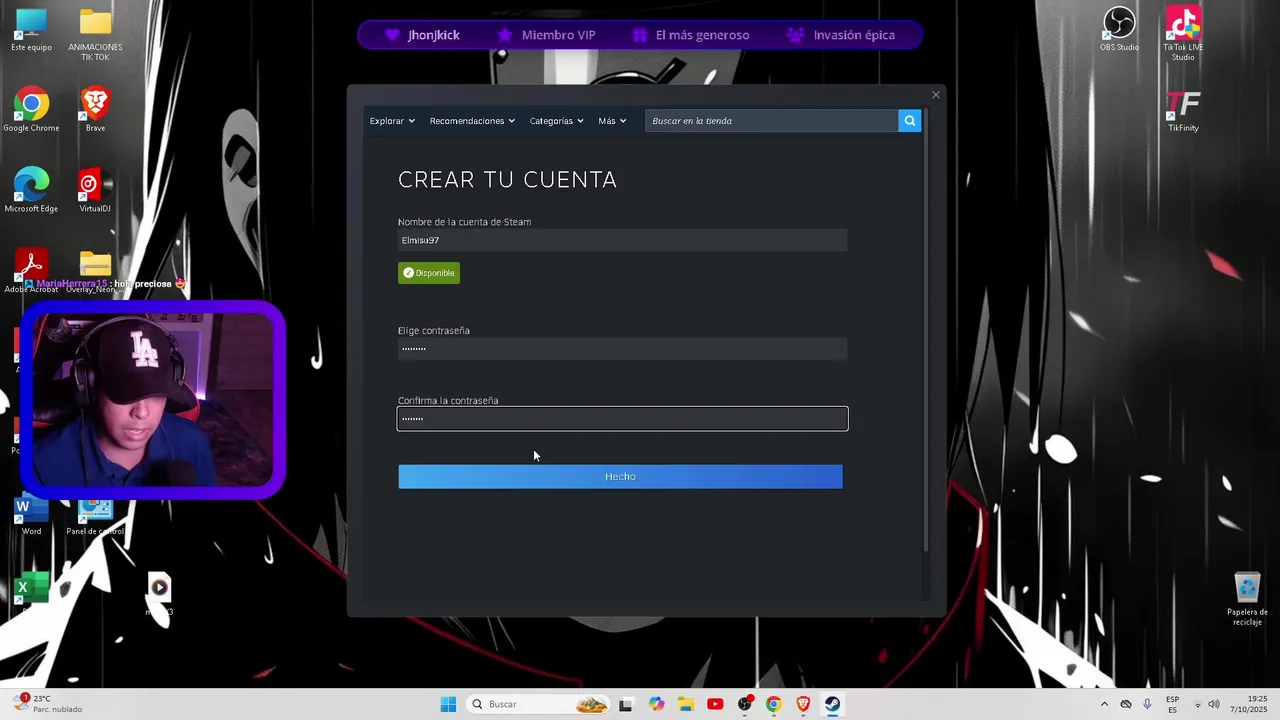The height and width of the screenshot is (720, 1280).
Task: Click the store search magnifier button
Action: (x=909, y=121)
